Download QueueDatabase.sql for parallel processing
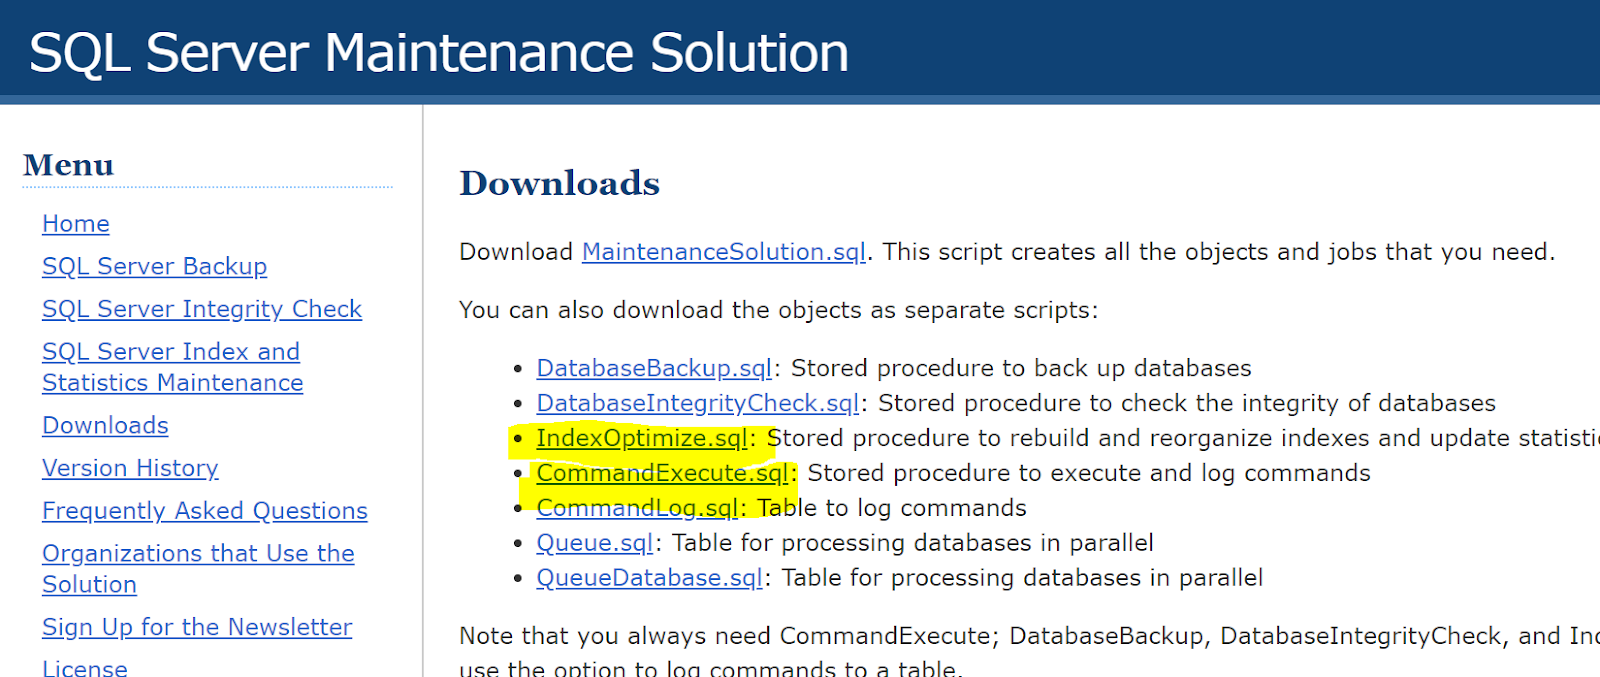Viewport: 1600px width, 677px height. click(648, 577)
